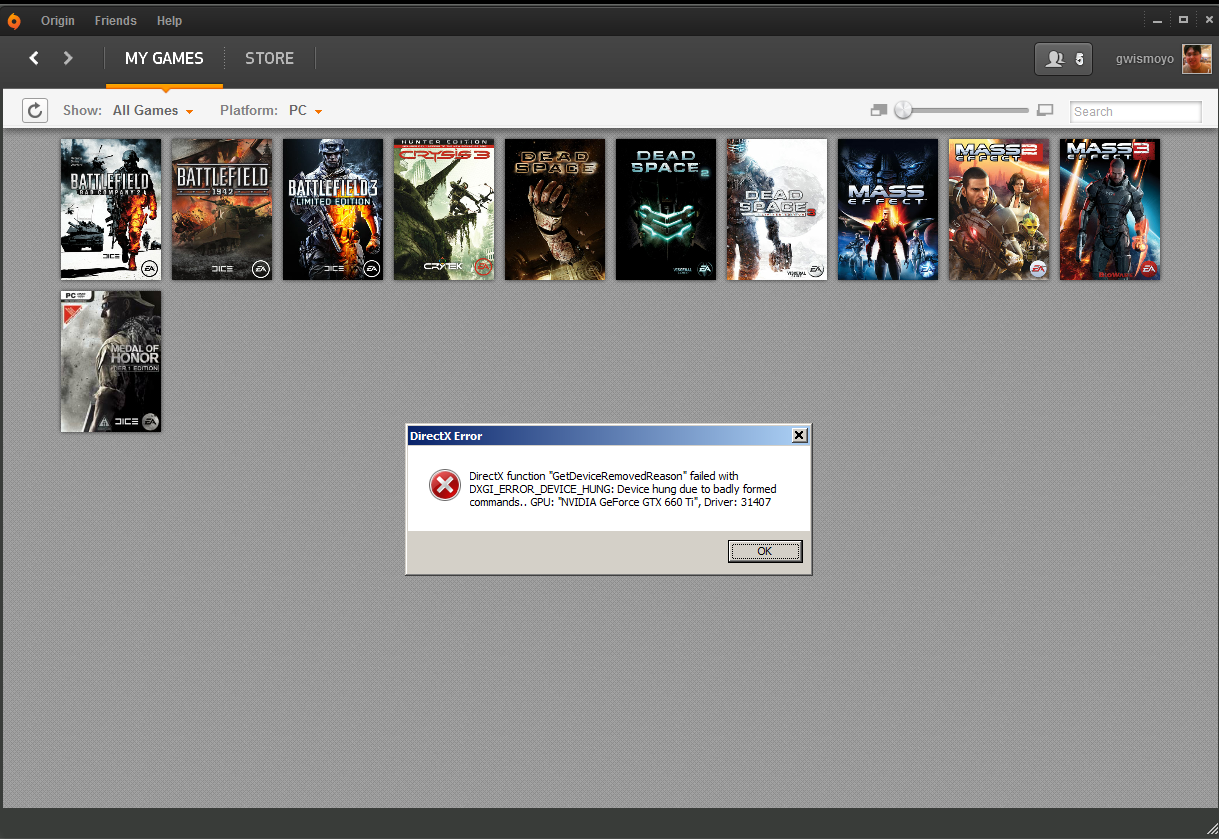Maximize the Origin window
The width and height of the screenshot is (1219, 839).
tap(1183, 20)
